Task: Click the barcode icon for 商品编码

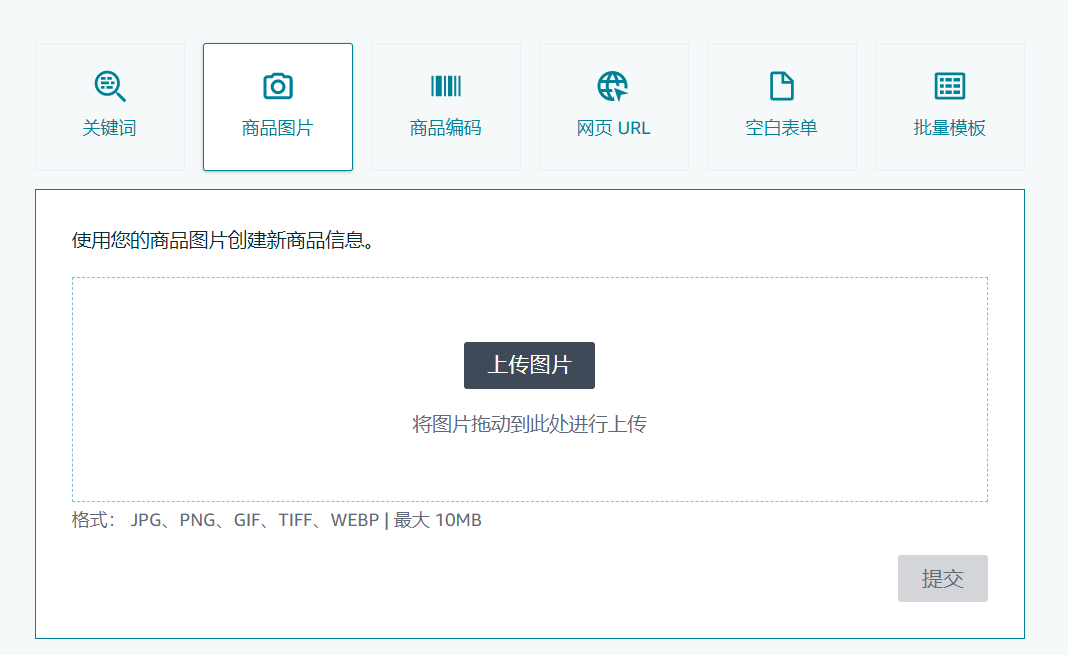Action: coord(446,86)
